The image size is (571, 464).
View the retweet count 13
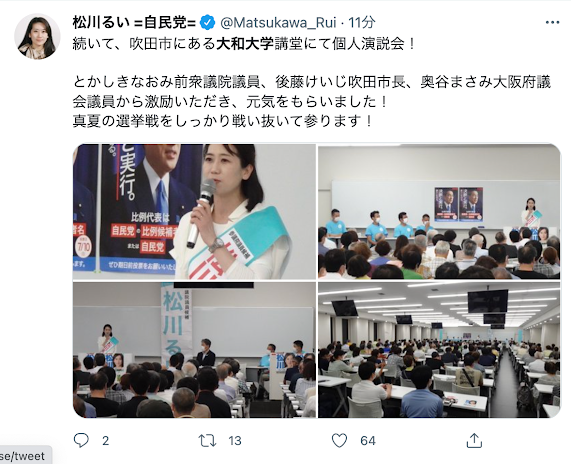[235, 441]
